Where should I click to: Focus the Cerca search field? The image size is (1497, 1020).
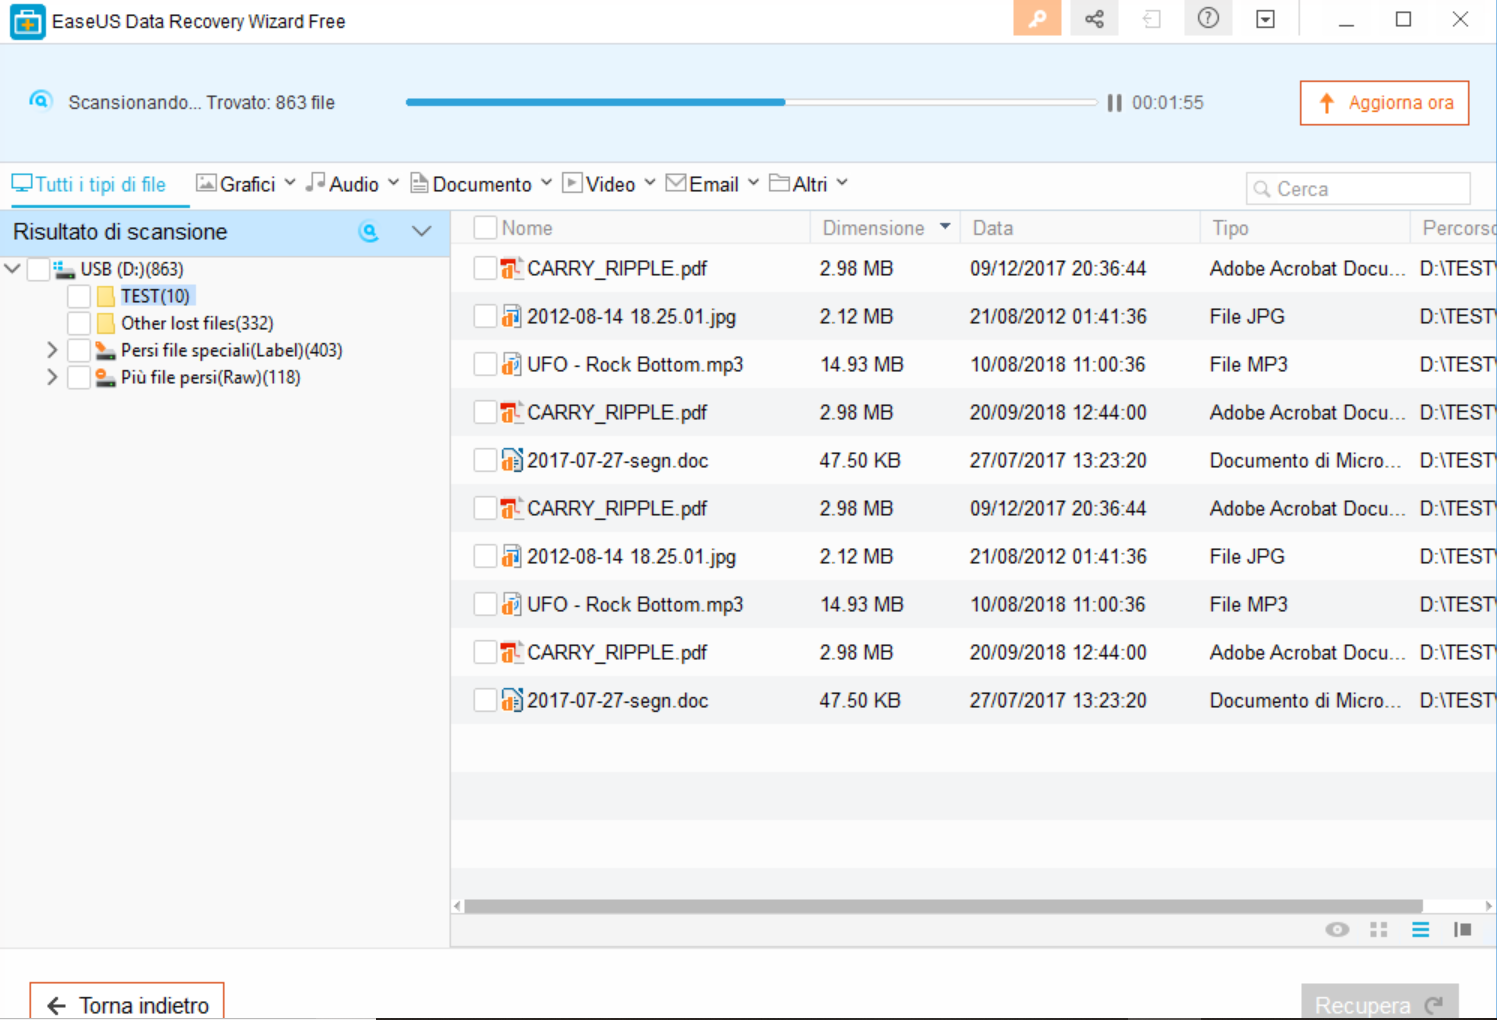coord(1358,189)
